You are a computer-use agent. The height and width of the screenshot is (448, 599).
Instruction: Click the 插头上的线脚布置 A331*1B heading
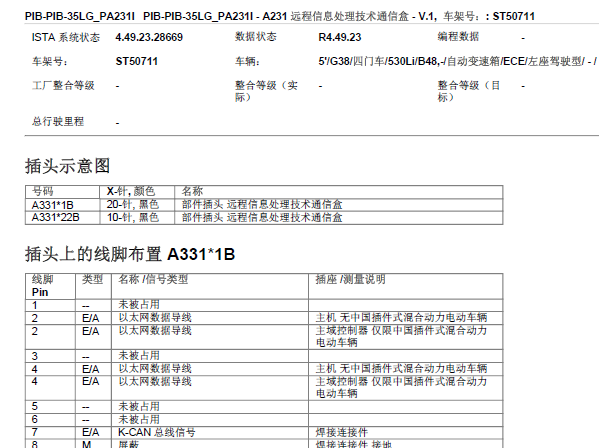(130, 254)
